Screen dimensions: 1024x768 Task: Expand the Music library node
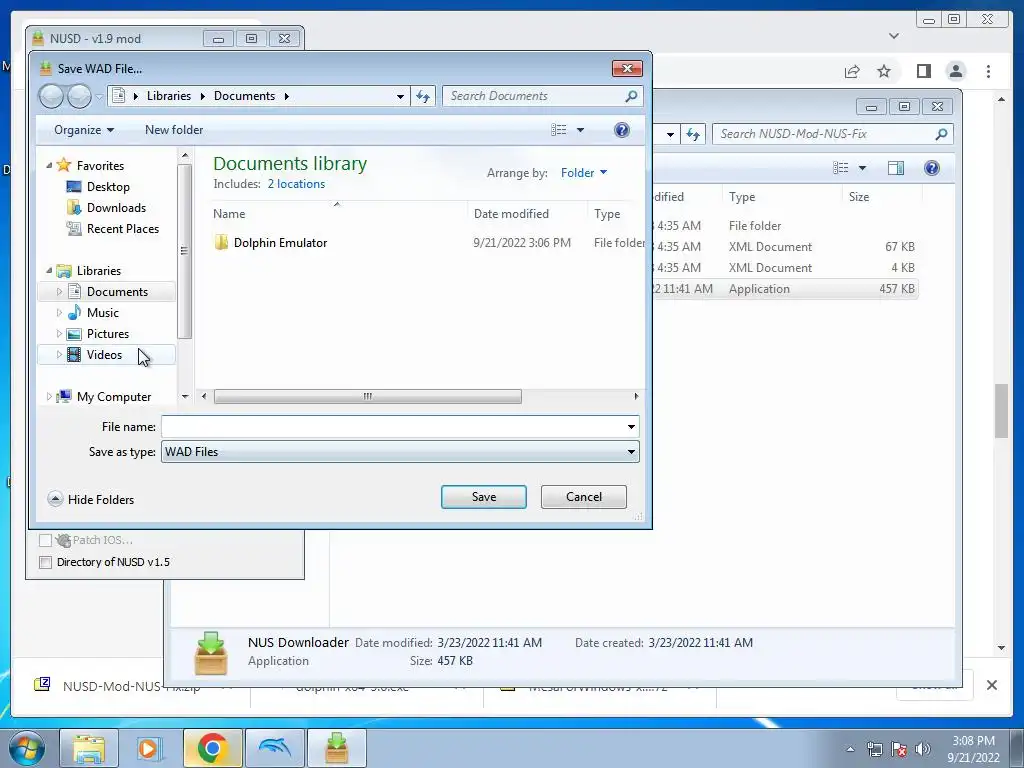(59, 313)
